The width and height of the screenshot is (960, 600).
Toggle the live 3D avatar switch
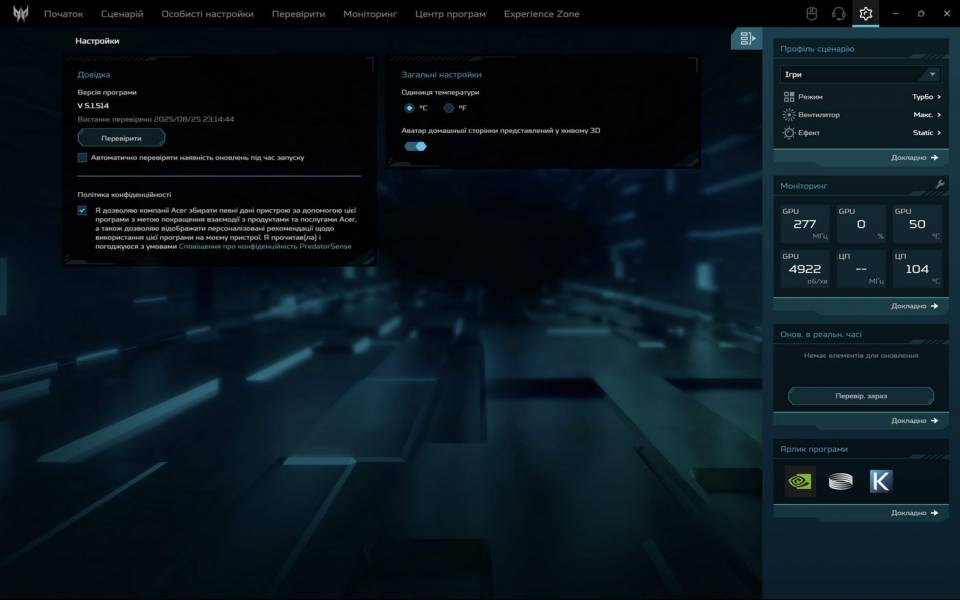(415, 146)
